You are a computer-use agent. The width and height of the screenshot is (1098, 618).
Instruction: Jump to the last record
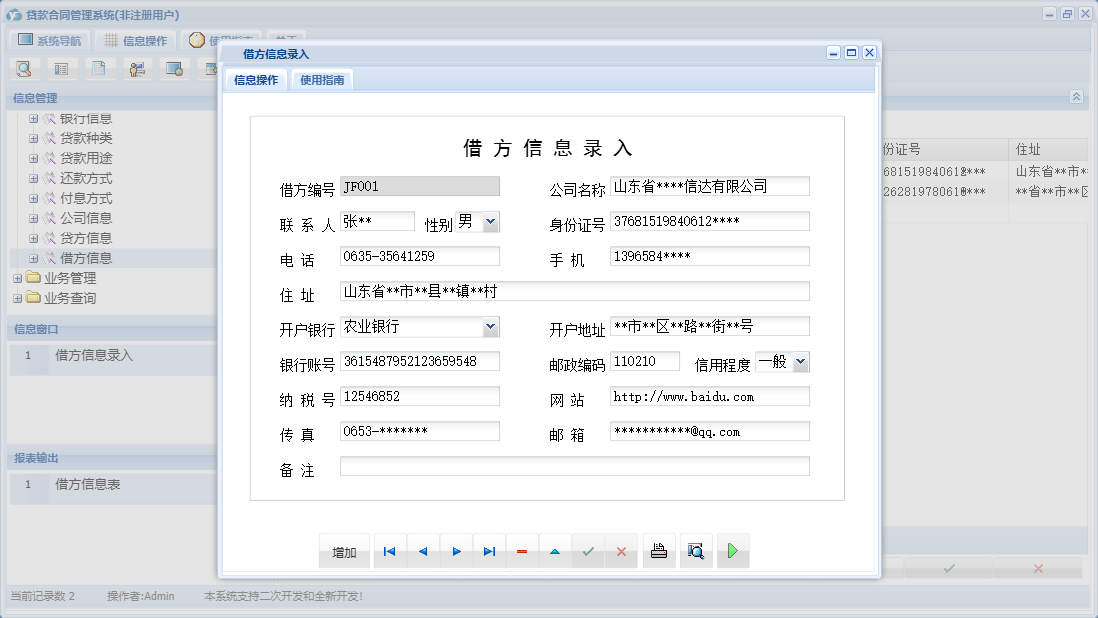(x=489, y=551)
